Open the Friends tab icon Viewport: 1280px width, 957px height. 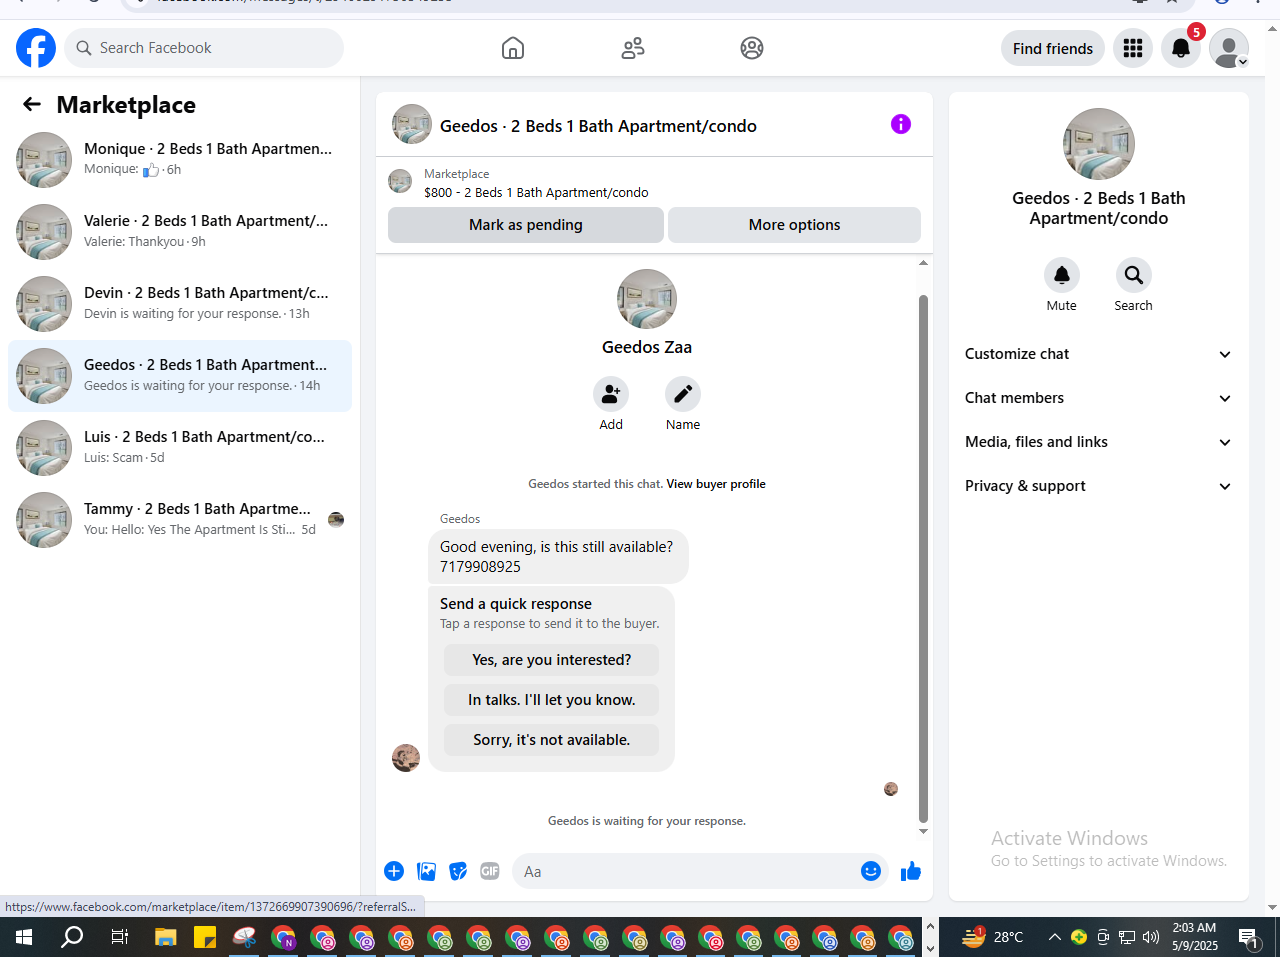pyautogui.click(x=633, y=48)
